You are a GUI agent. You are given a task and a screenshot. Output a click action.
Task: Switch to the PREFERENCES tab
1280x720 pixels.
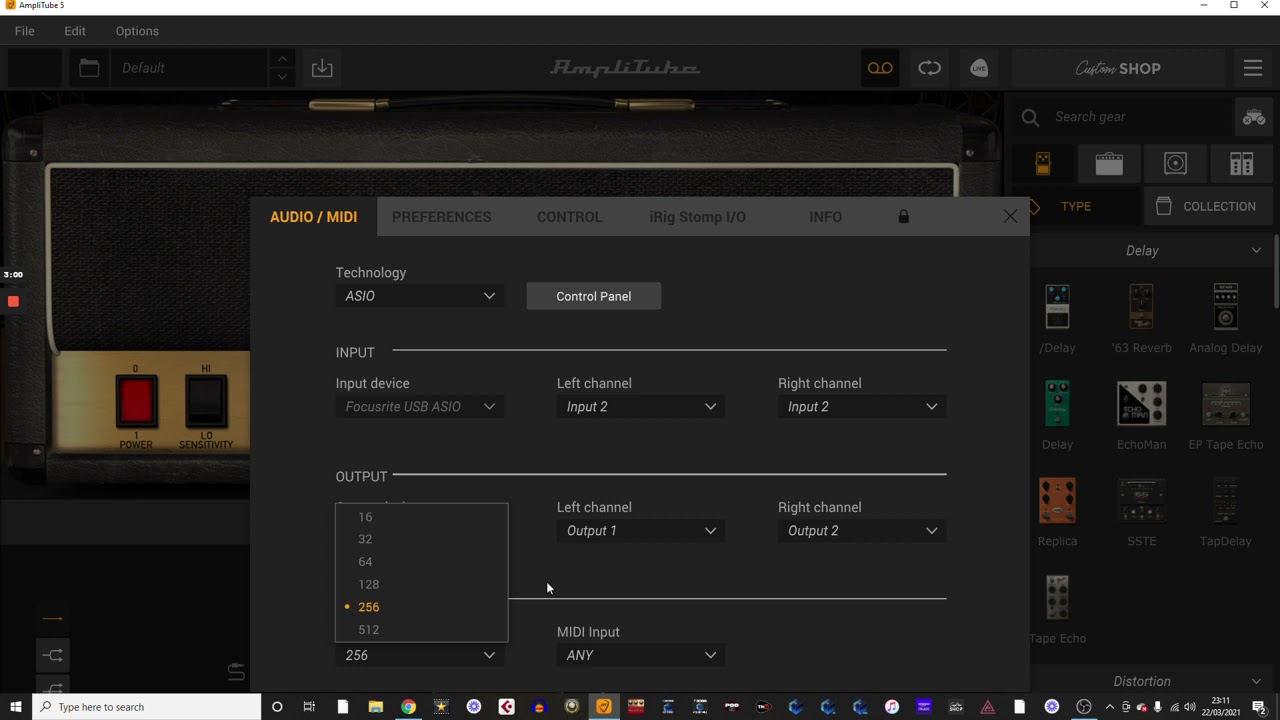441,217
